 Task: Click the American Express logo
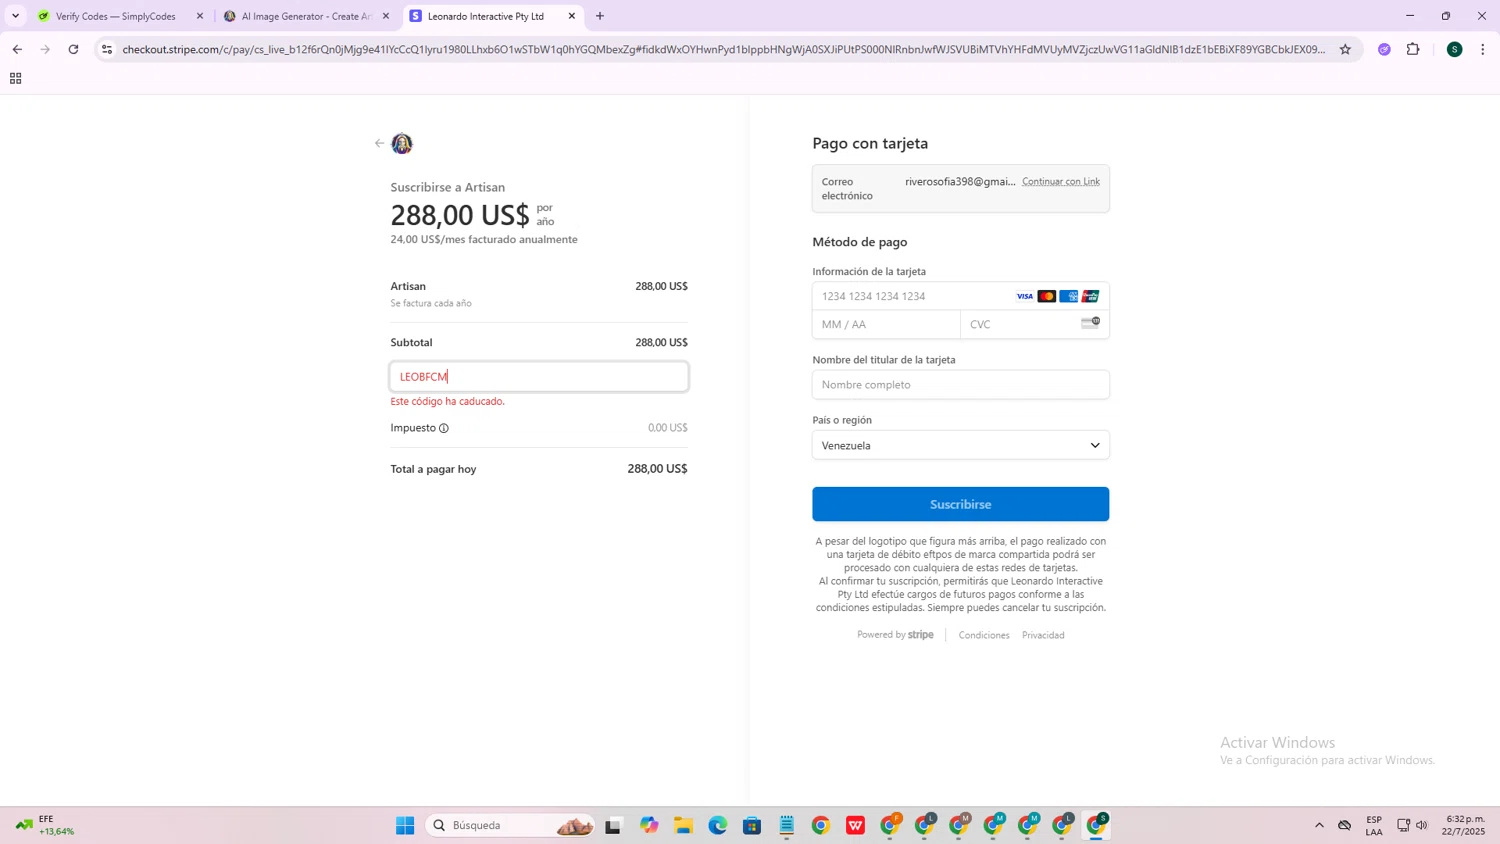point(1069,296)
